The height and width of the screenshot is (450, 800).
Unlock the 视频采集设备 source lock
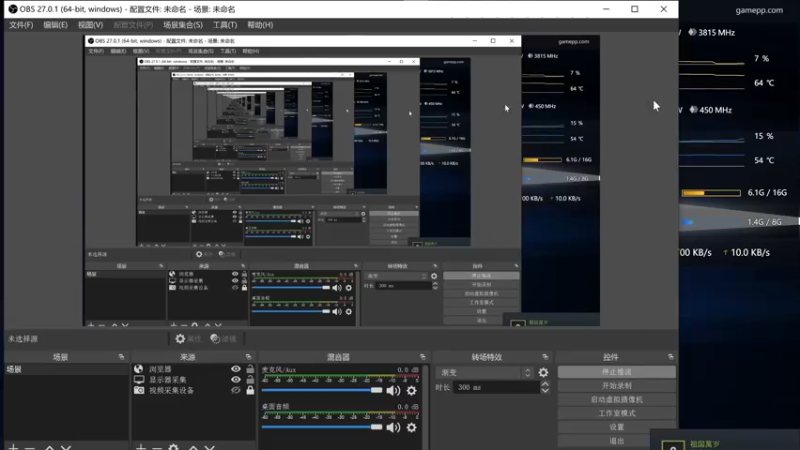[250, 390]
